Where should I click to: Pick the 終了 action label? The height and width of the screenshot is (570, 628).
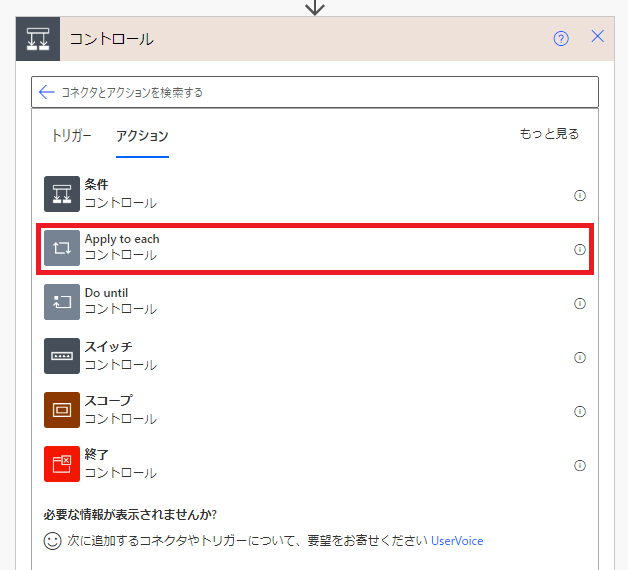coord(97,455)
